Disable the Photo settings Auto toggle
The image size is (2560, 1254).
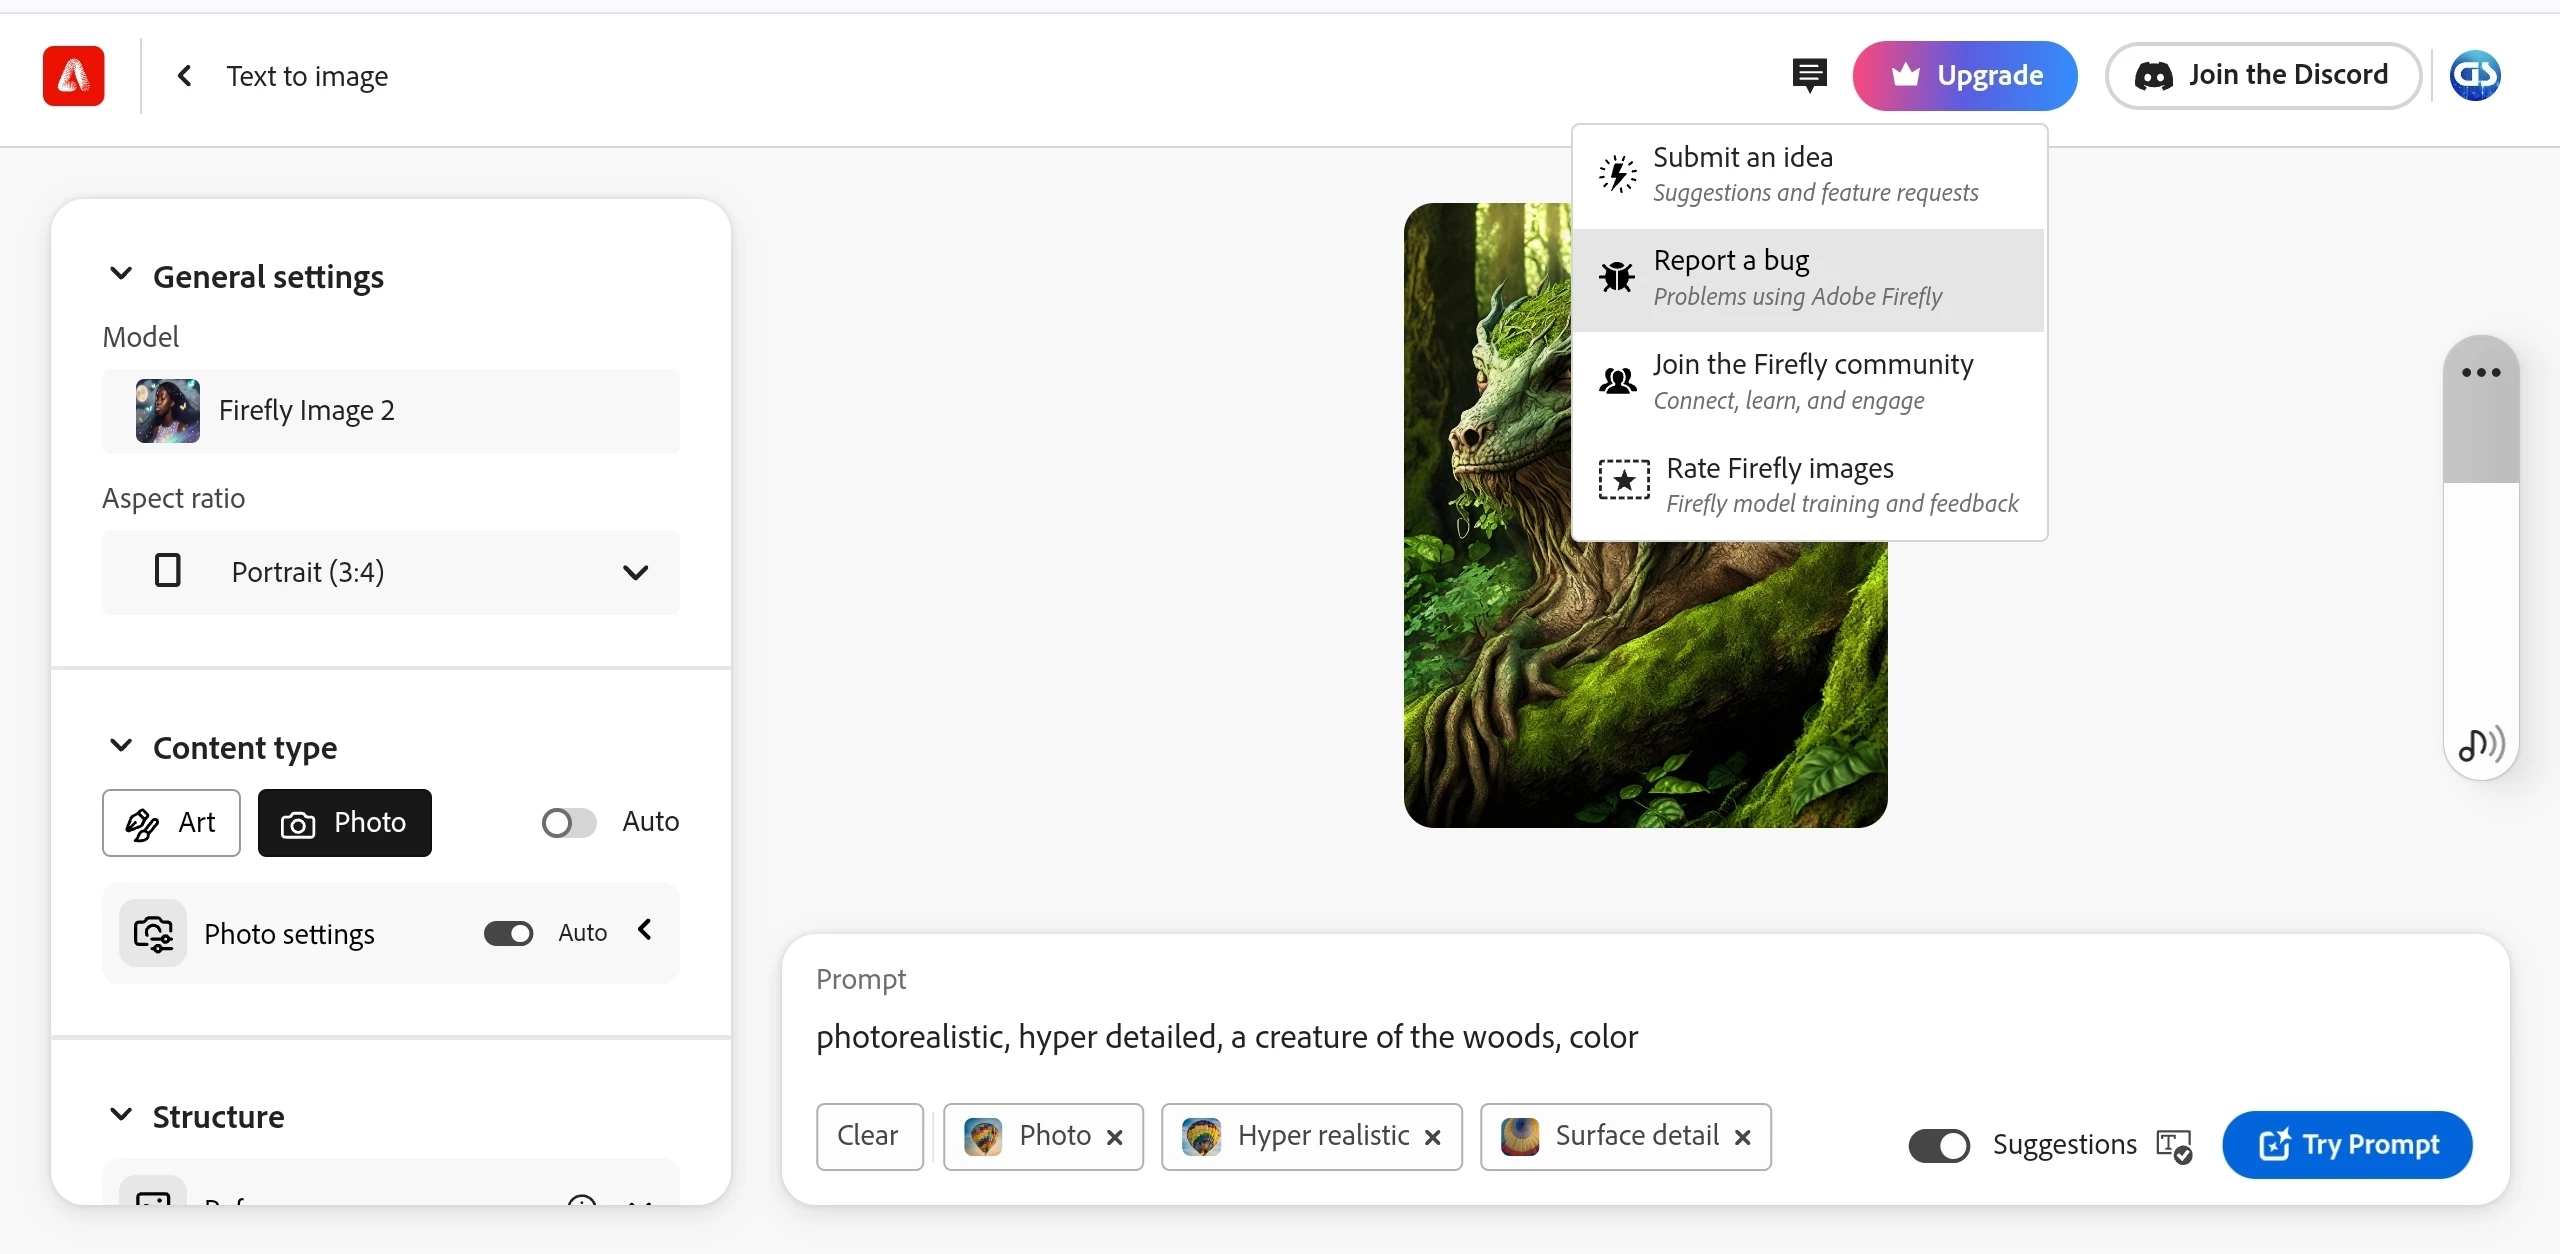[x=508, y=933]
